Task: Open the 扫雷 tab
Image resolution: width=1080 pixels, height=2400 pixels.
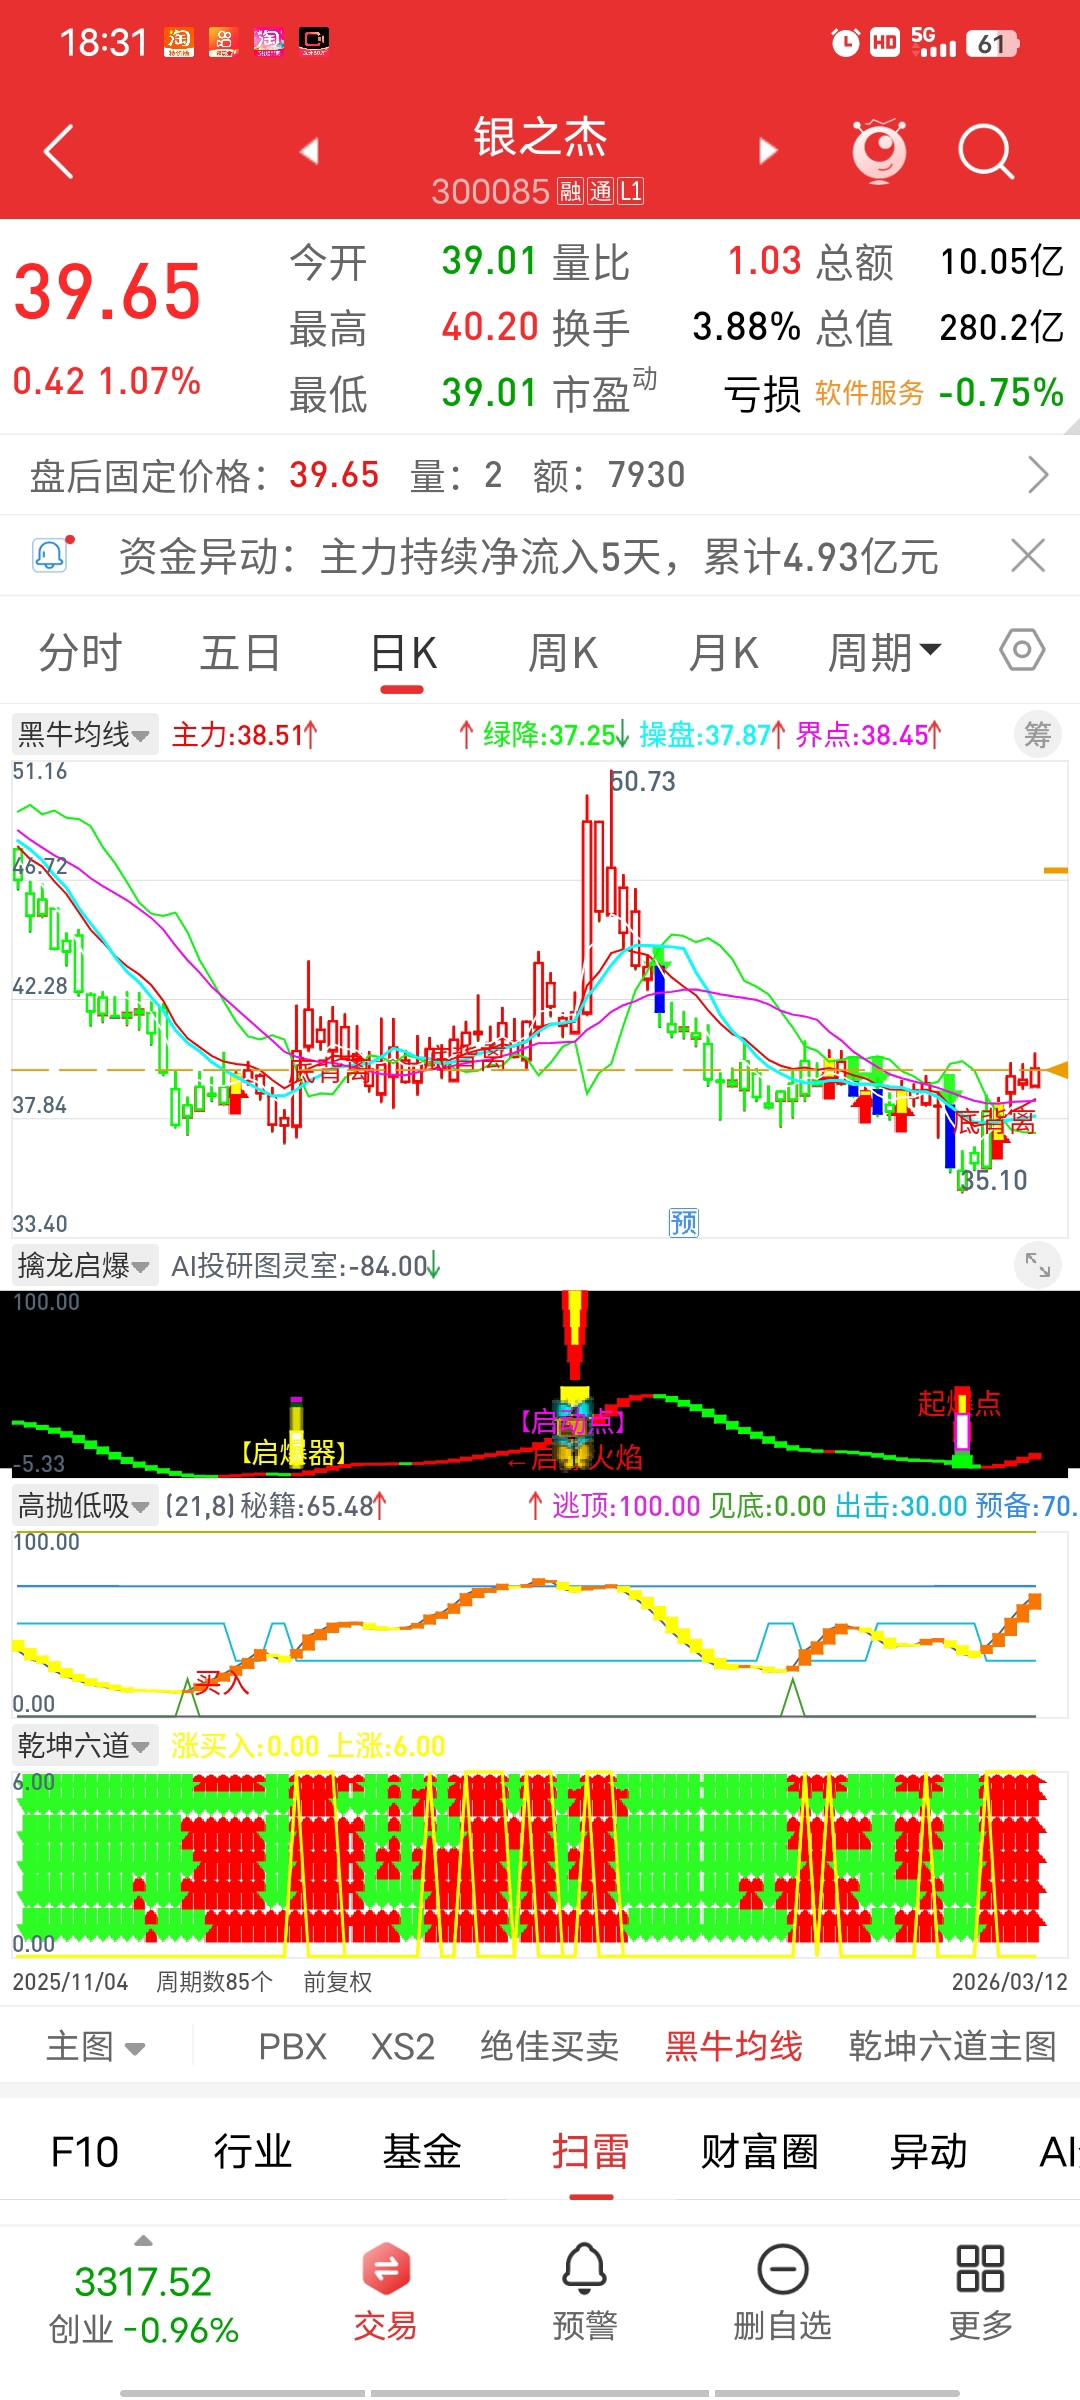Action: pos(591,2151)
